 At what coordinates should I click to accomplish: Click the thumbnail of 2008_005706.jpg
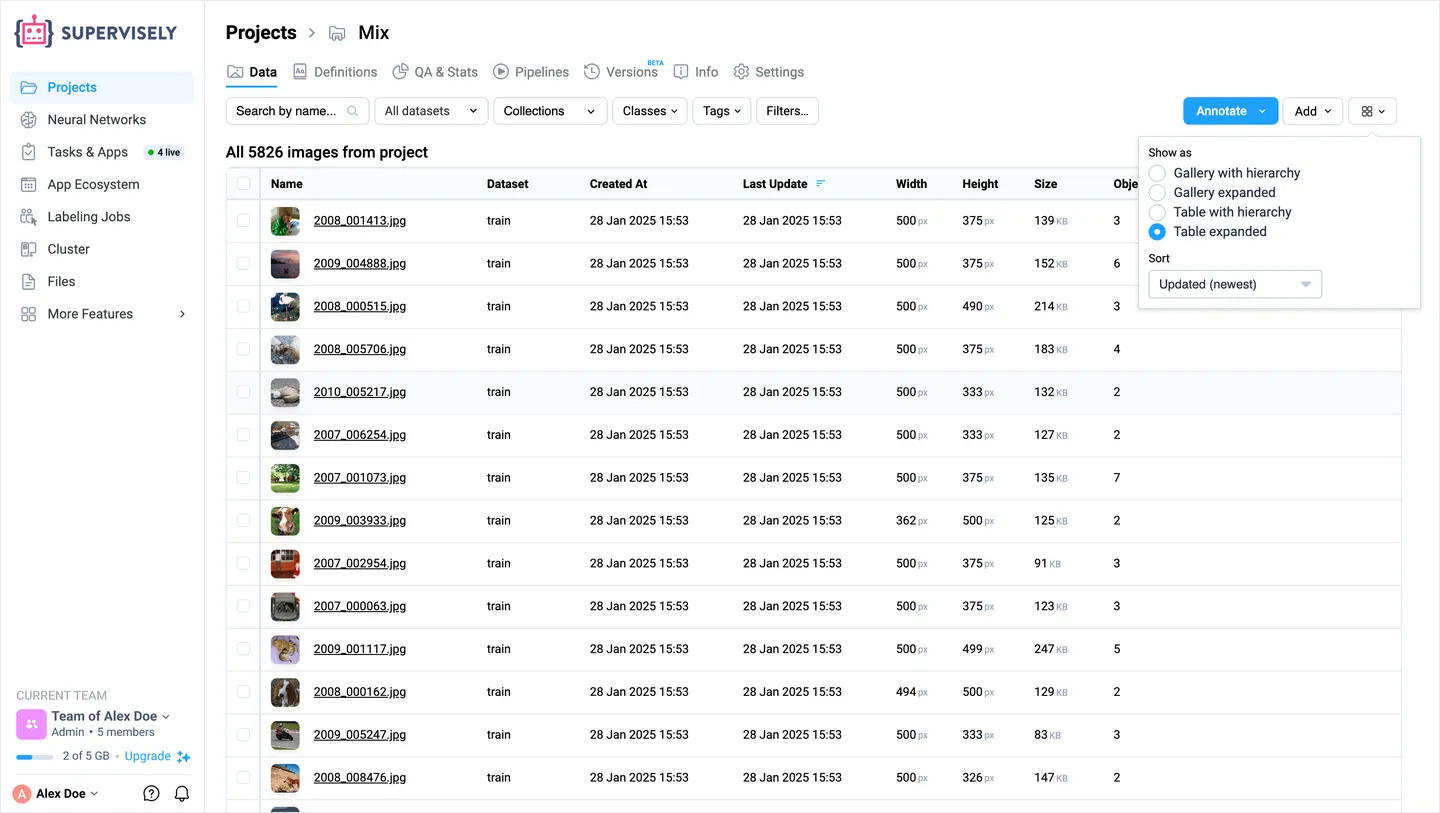coord(285,350)
